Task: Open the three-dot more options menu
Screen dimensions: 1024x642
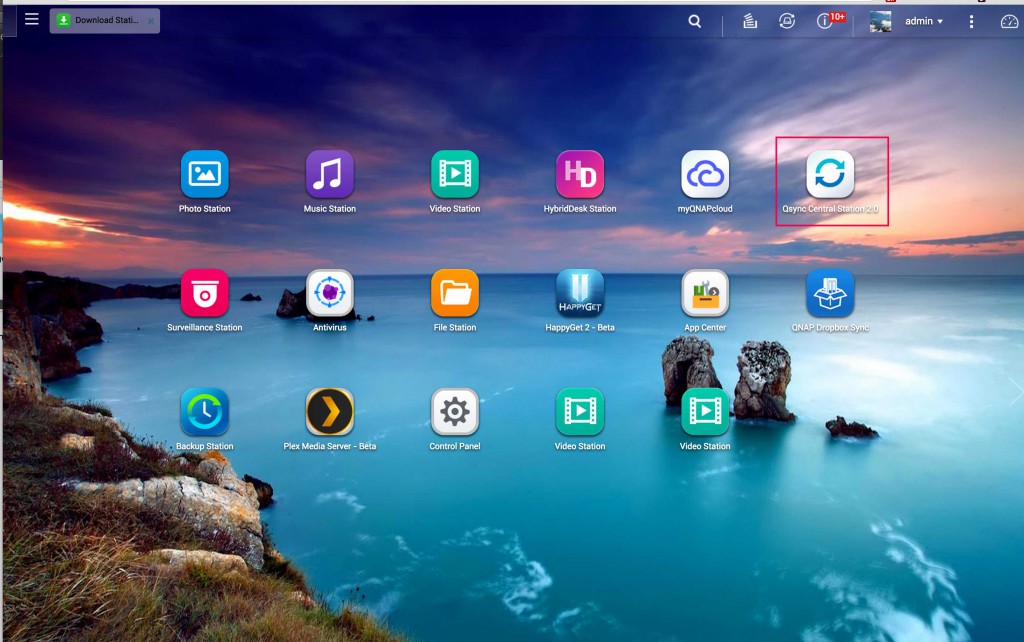Action: pos(971,21)
